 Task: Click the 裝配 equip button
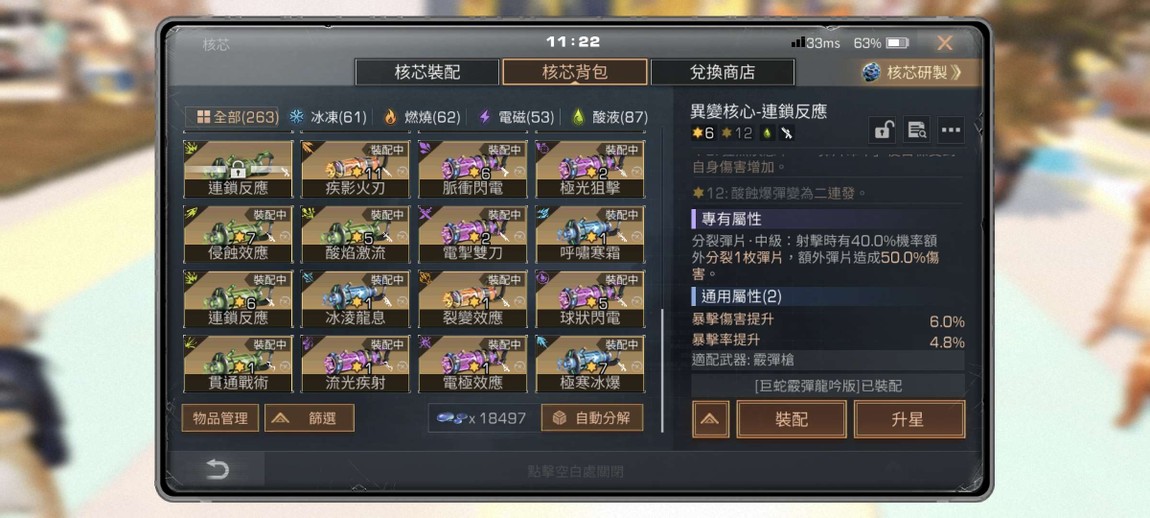click(x=791, y=420)
